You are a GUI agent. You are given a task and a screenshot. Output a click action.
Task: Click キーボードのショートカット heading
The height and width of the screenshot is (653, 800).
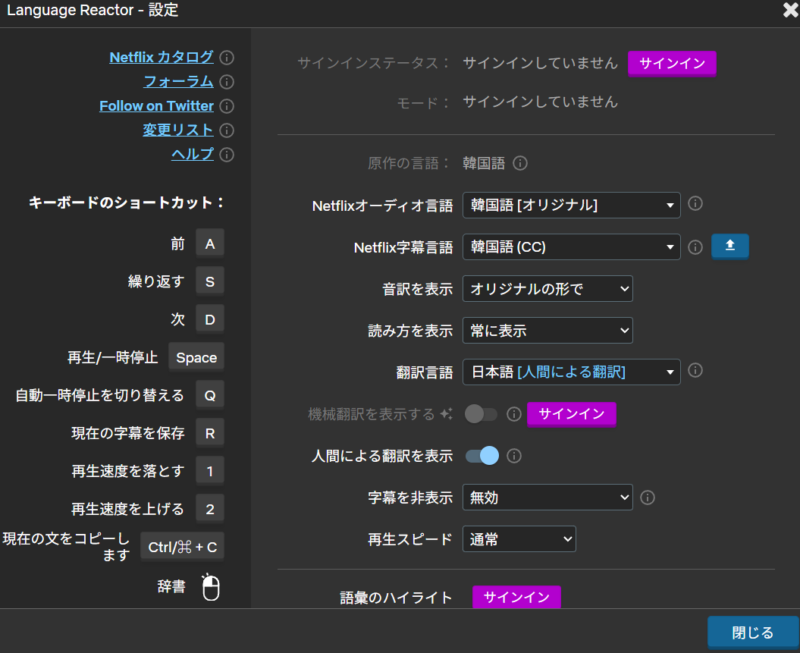pyautogui.click(x=126, y=203)
